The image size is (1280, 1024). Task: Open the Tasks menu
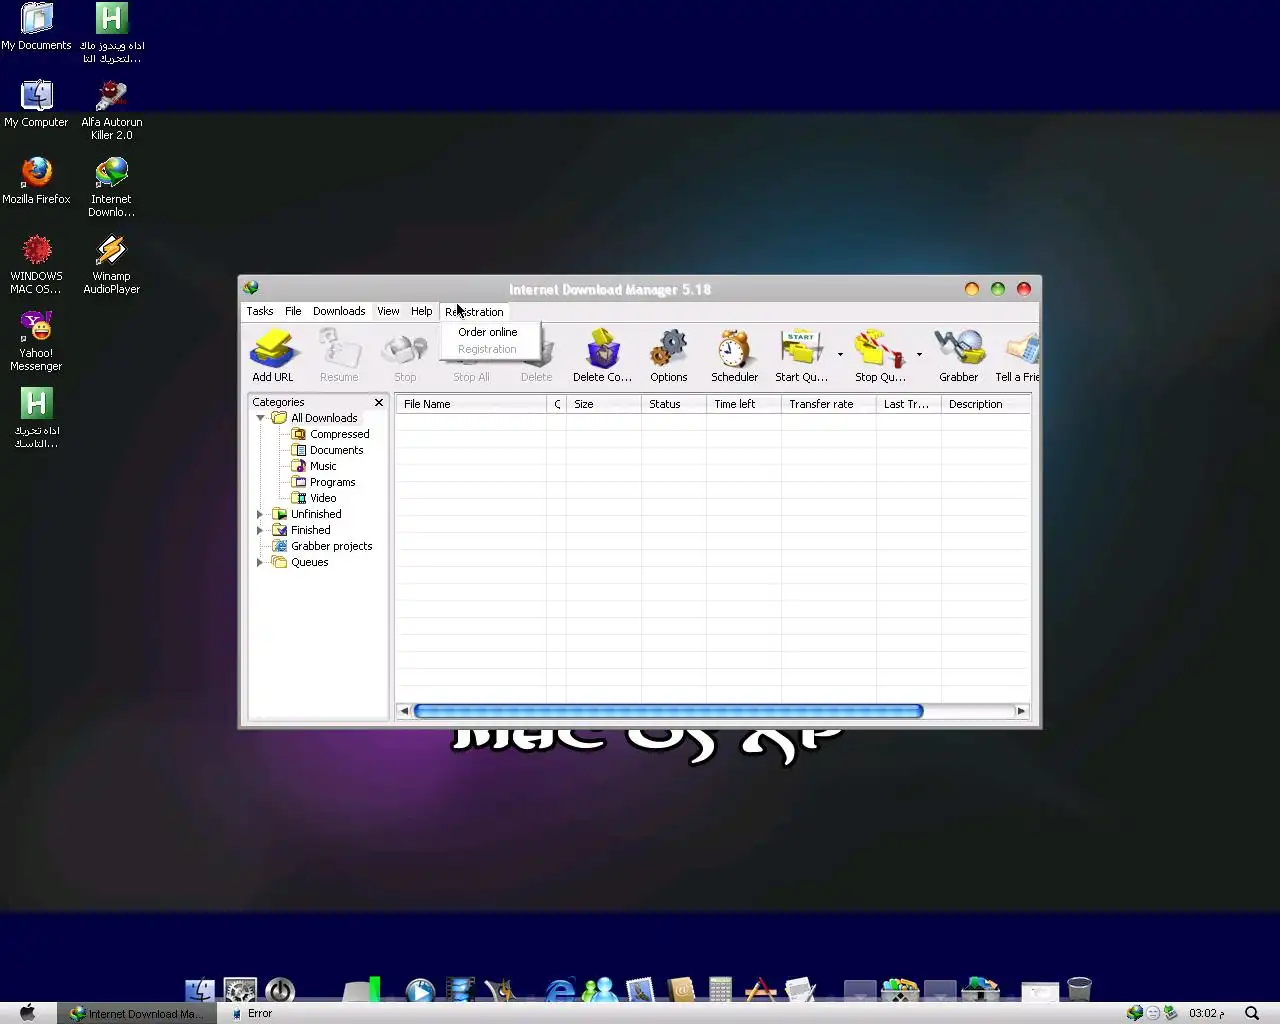(x=260, y=311)
